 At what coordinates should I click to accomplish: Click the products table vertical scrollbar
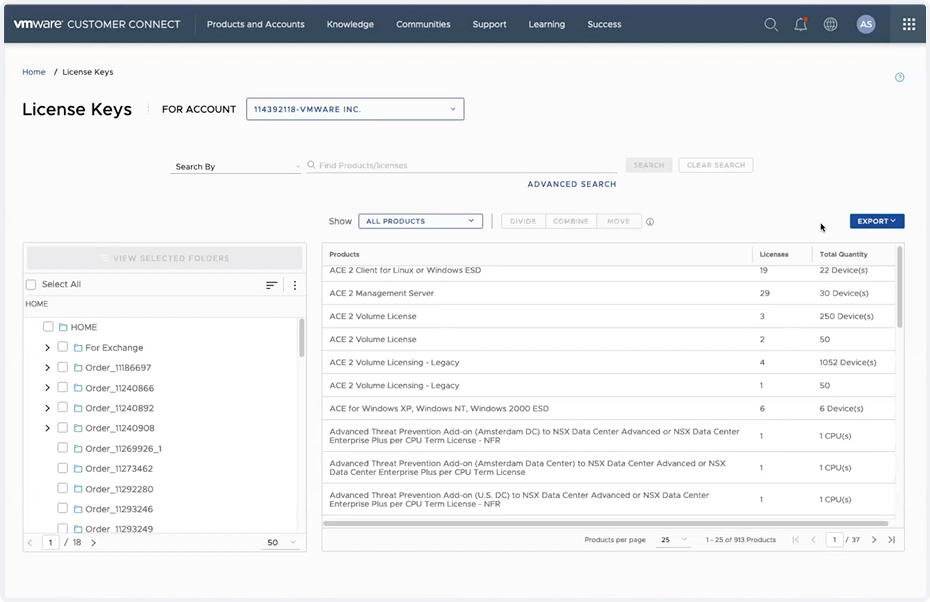pos(899,287)
